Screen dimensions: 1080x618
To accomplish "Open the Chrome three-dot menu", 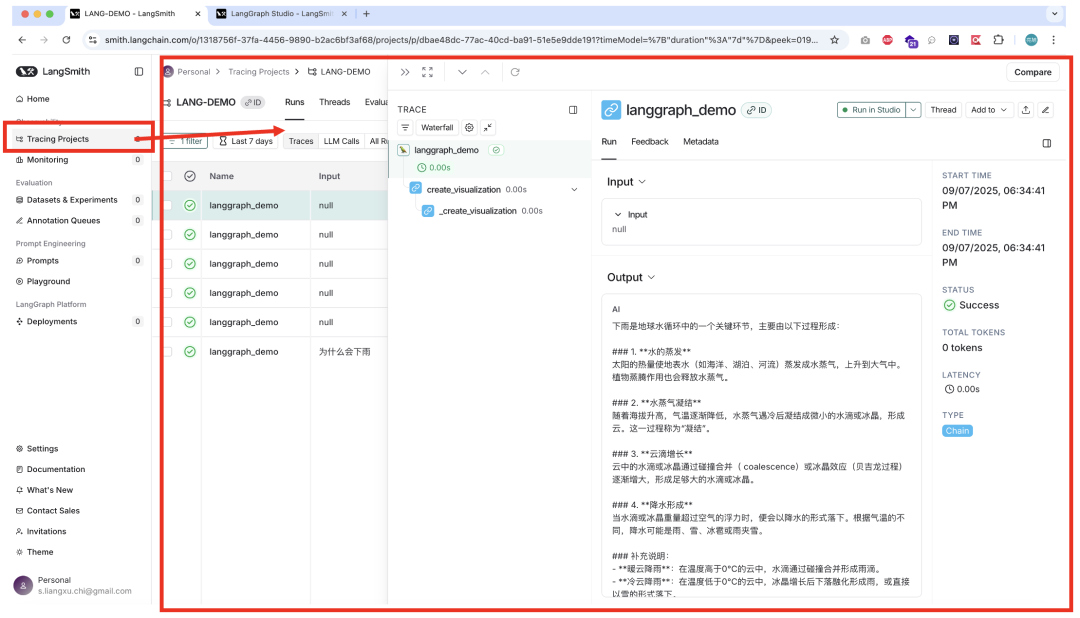I will point(1053,40).
